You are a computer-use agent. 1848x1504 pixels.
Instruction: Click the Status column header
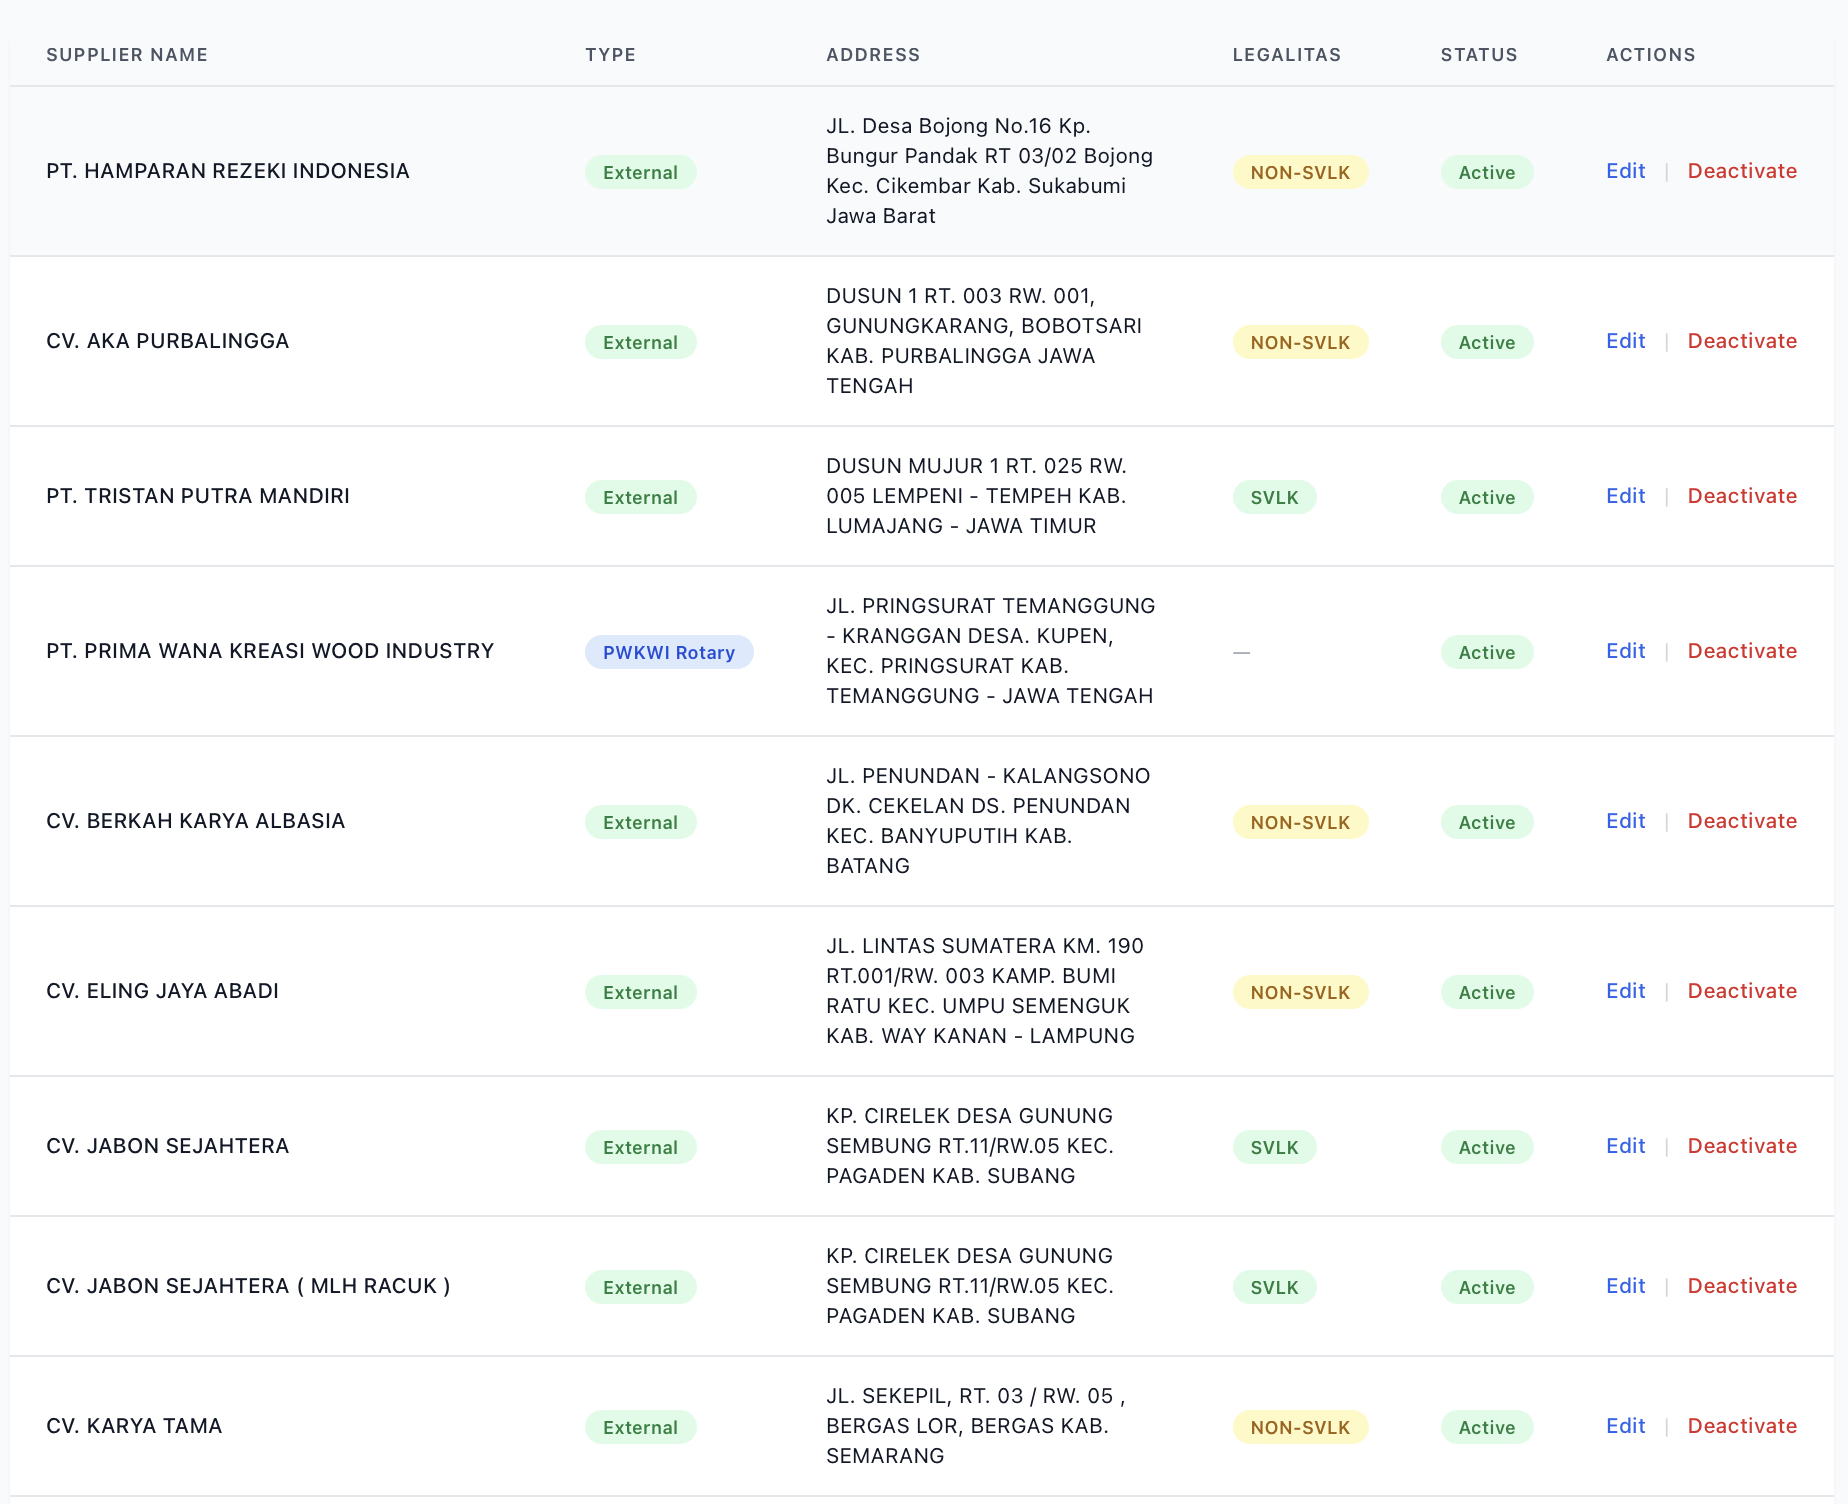coord(1478,55)
